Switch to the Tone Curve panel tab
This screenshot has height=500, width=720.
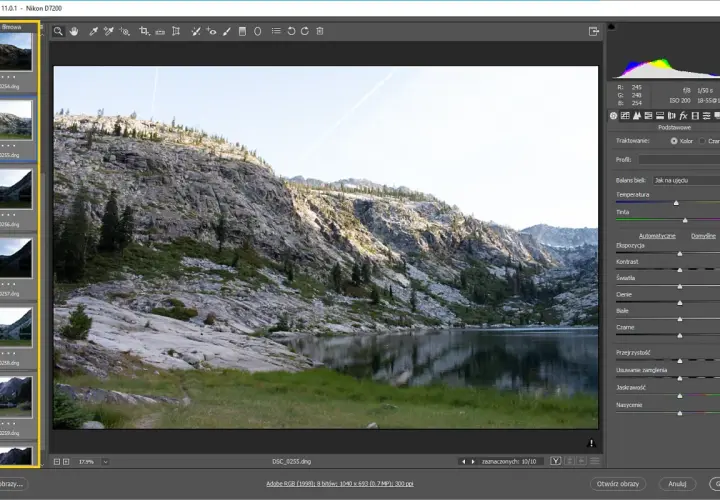[625, 116]
